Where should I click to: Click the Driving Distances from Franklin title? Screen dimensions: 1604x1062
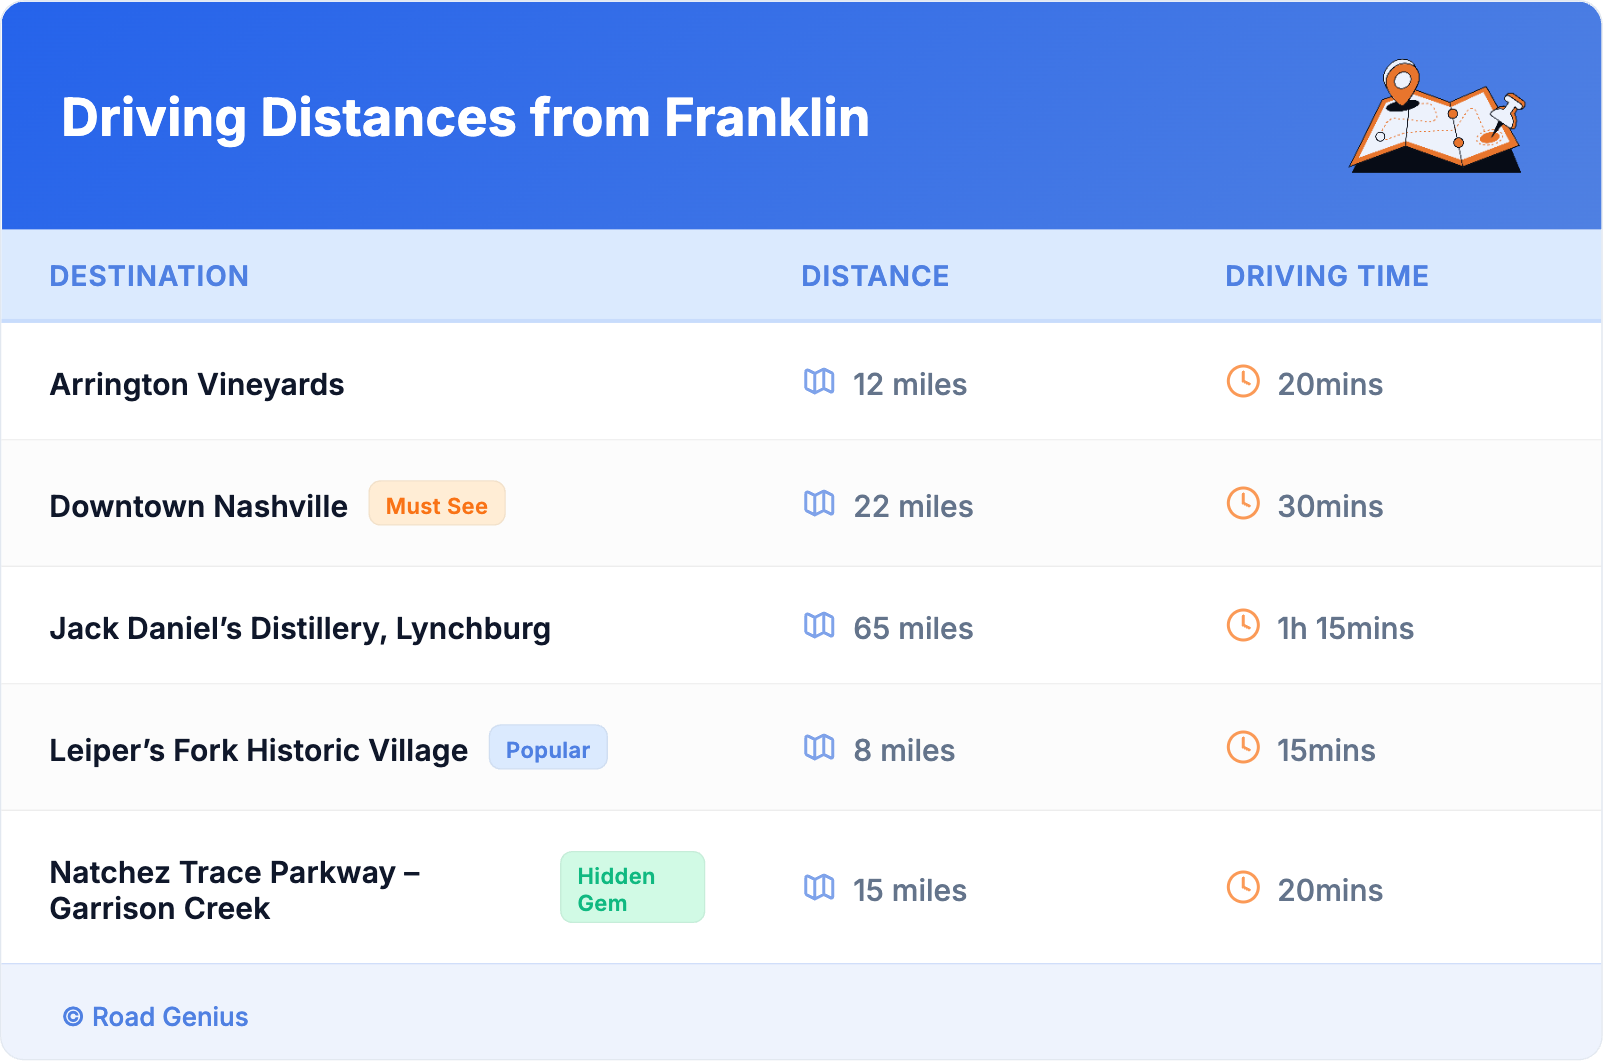465,118
